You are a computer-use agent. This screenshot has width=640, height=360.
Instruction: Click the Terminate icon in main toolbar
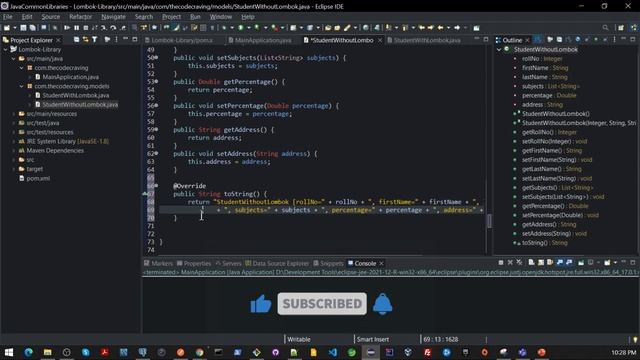86,28
